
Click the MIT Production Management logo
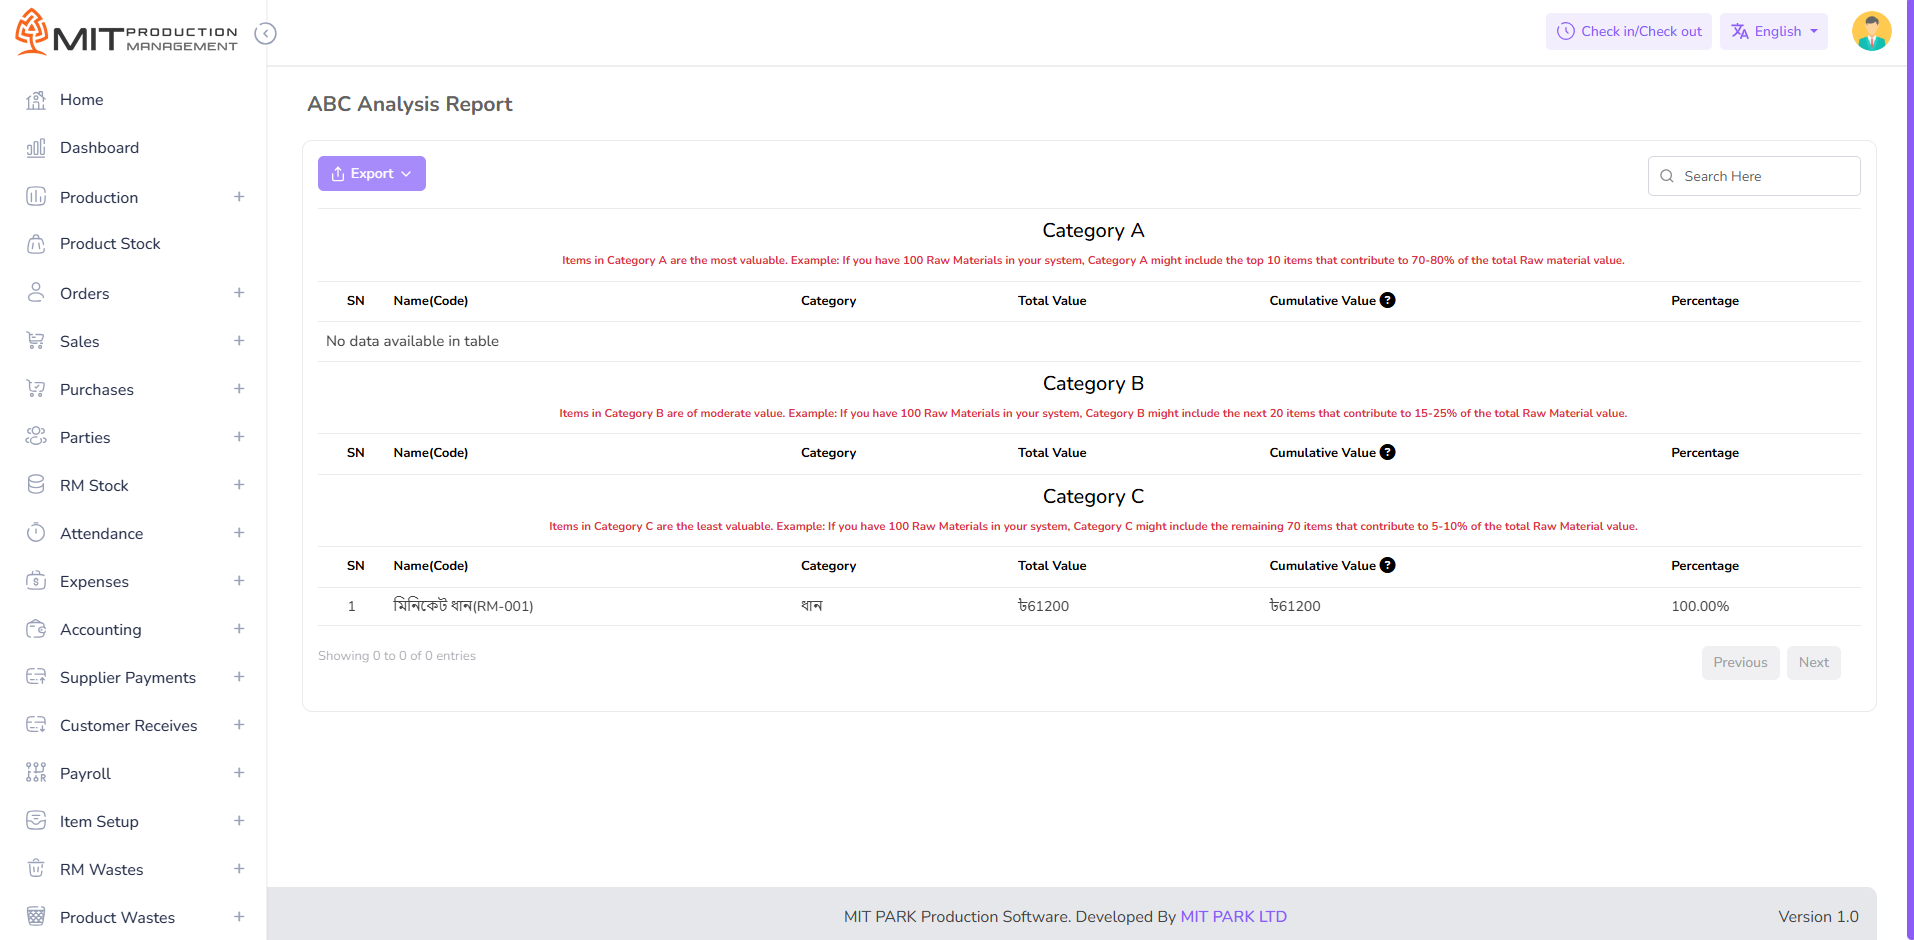127,33
